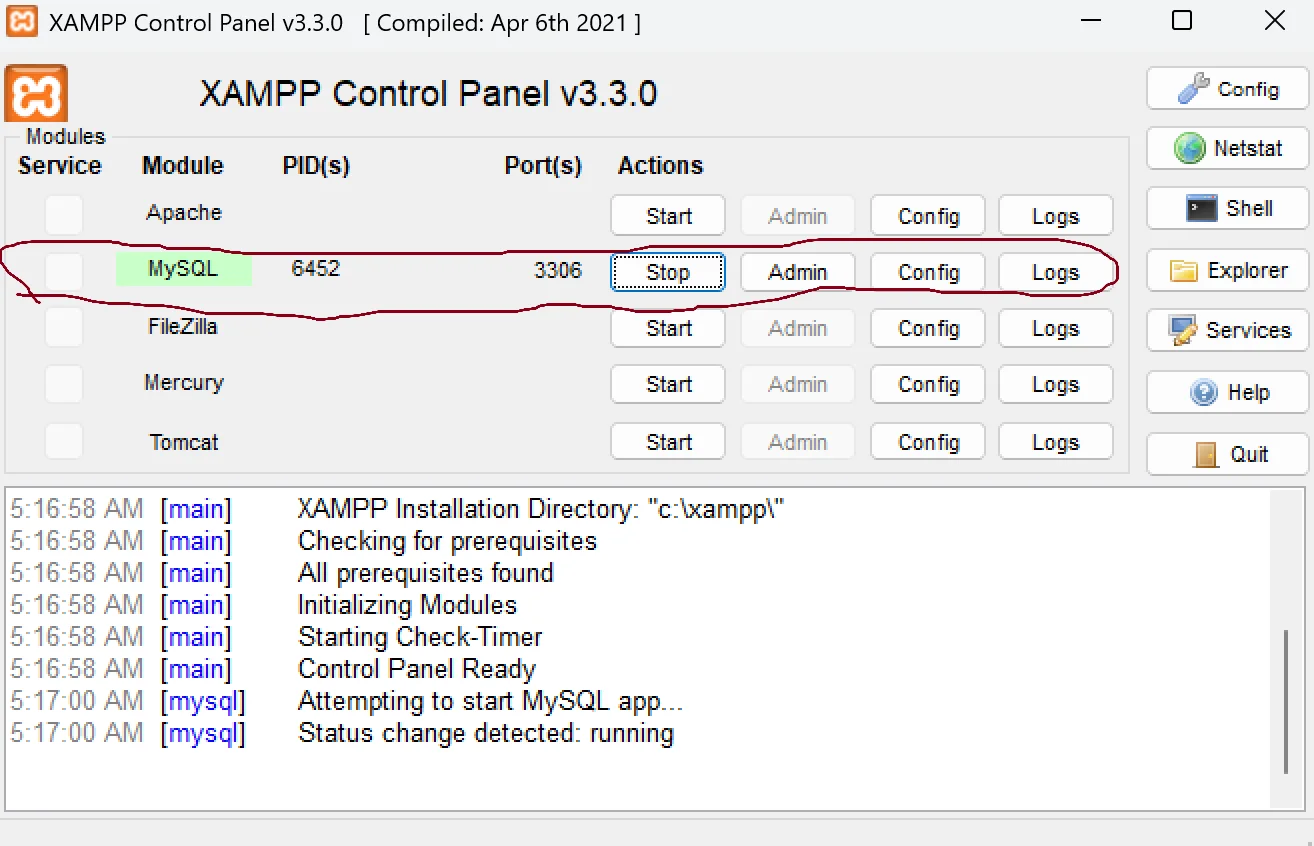Click the "Checking for prerequisites" log entry
Image resolution: width=1314 pixels, height=846 pixels.
(447, 541)
